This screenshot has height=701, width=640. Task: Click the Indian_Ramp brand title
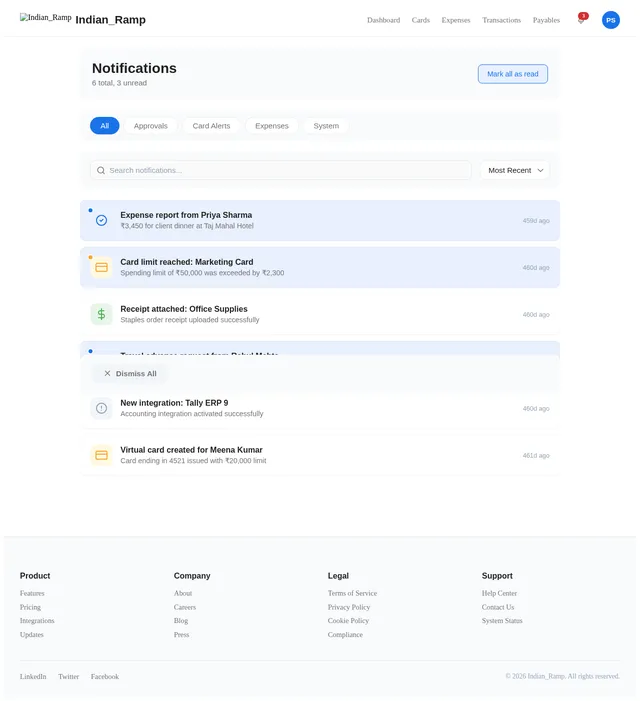tap(110, 20)
